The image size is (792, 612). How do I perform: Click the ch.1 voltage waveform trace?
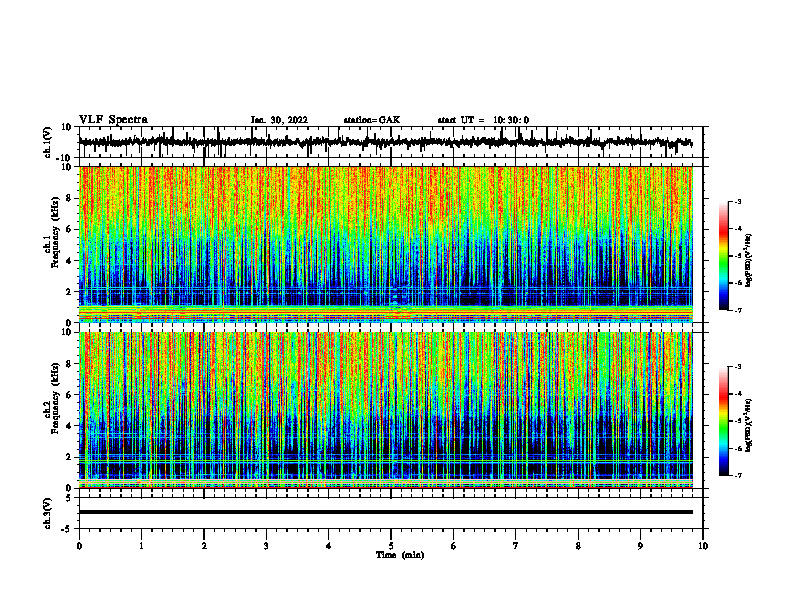(385, 142)
